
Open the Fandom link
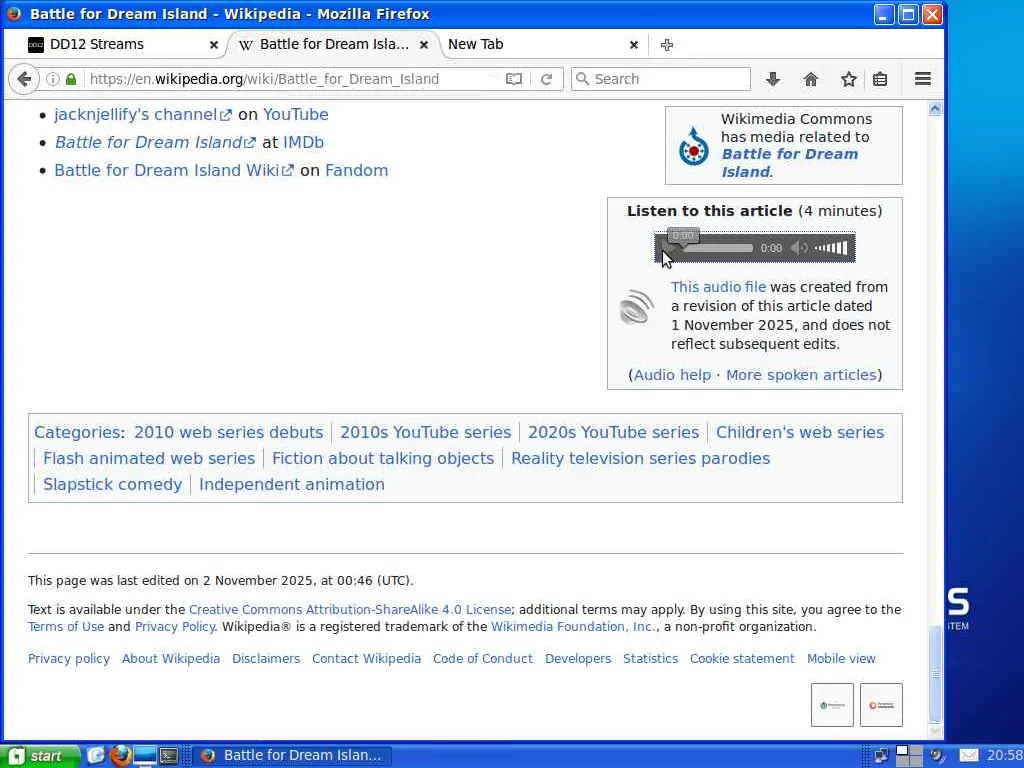pos(357,170)
